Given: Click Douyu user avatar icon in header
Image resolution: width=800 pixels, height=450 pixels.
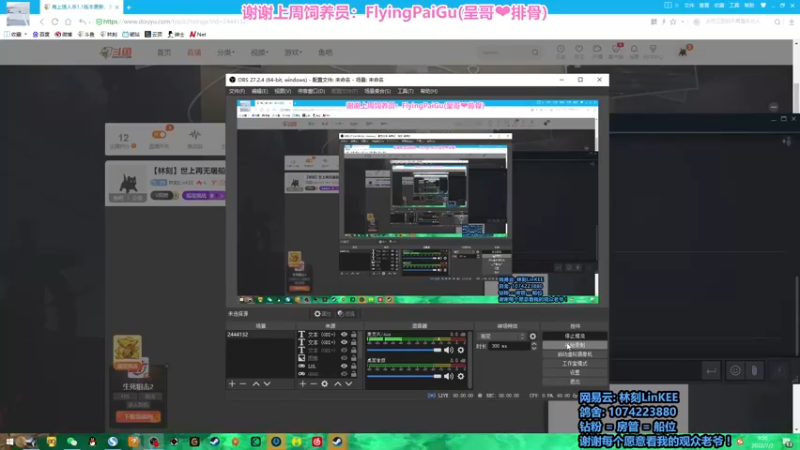Looking at the screenshot, I should [x=683, y=52].
